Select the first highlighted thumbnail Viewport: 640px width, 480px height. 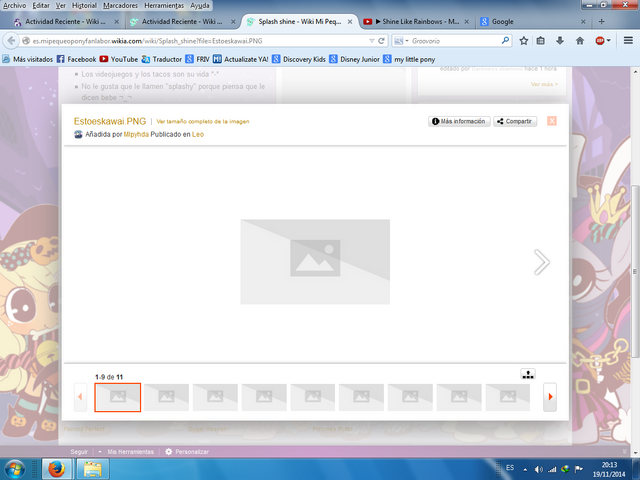[118, 397]
